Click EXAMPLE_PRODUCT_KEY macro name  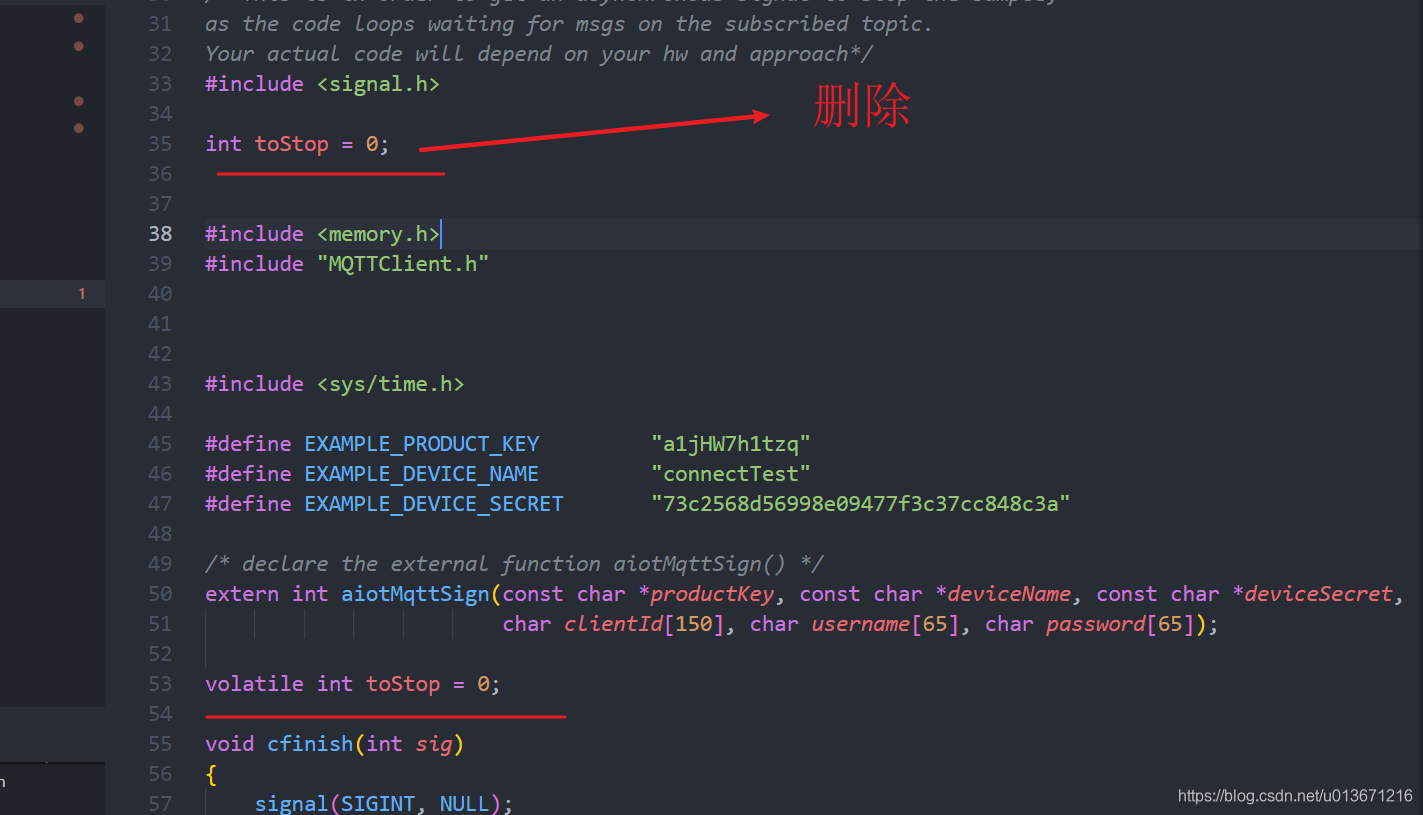[422, 444]
